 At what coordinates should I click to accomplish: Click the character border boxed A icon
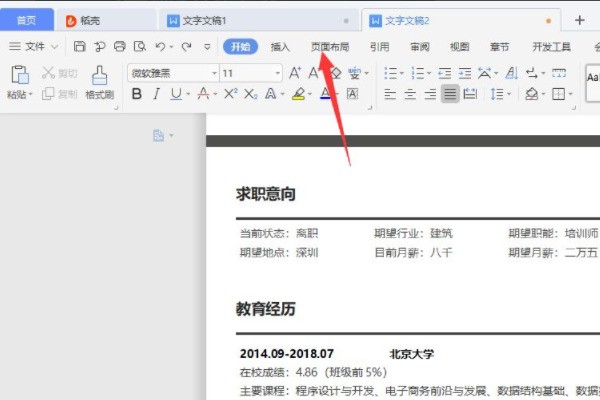[352, 94]
